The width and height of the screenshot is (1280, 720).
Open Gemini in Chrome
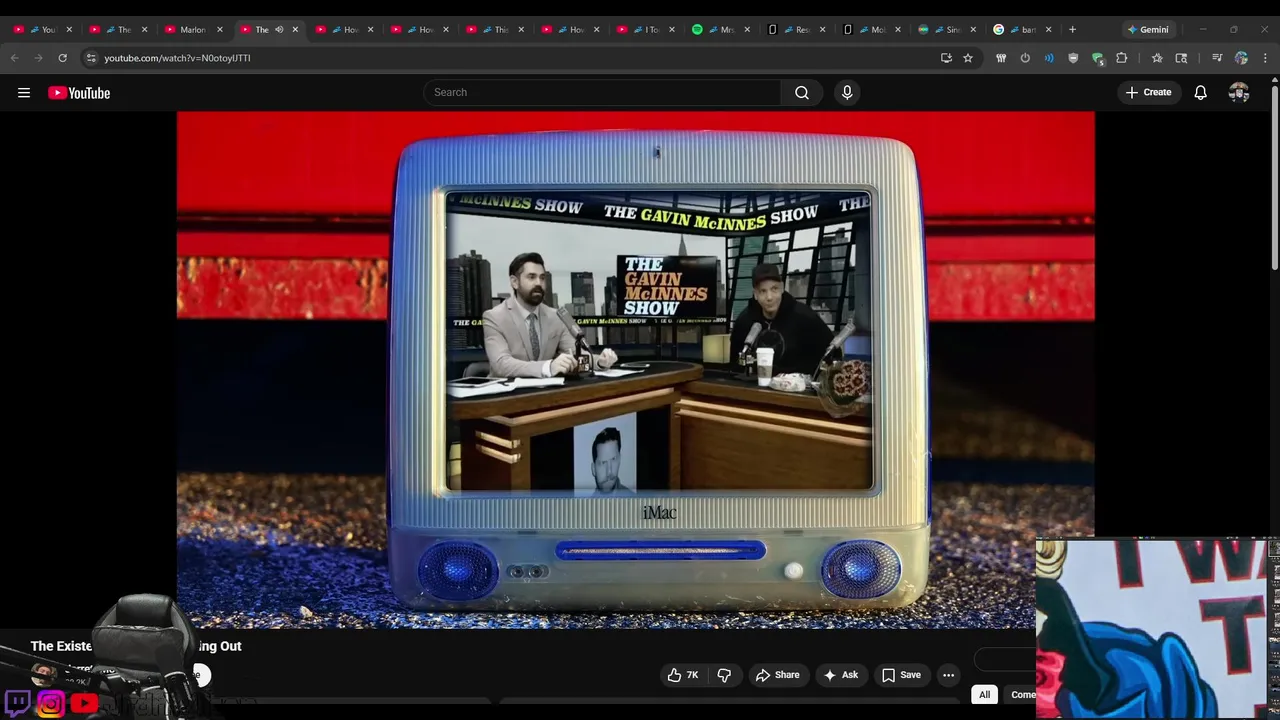[1148, 29]
